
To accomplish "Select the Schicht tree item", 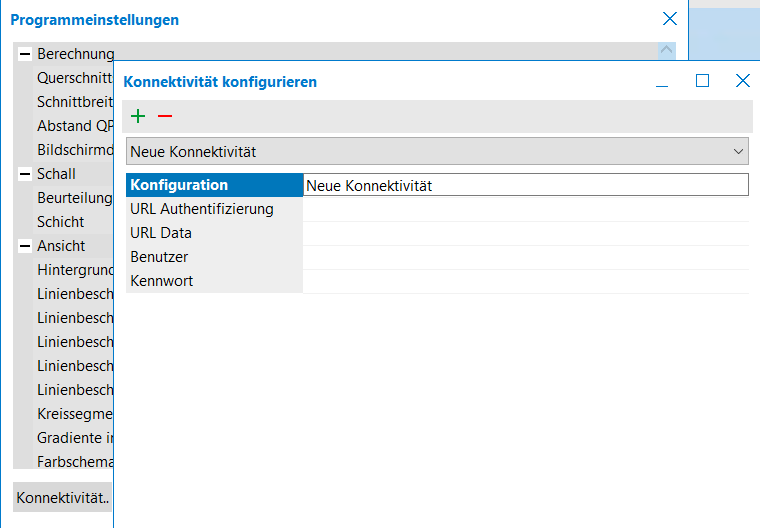I will click(x=61, y=222).
